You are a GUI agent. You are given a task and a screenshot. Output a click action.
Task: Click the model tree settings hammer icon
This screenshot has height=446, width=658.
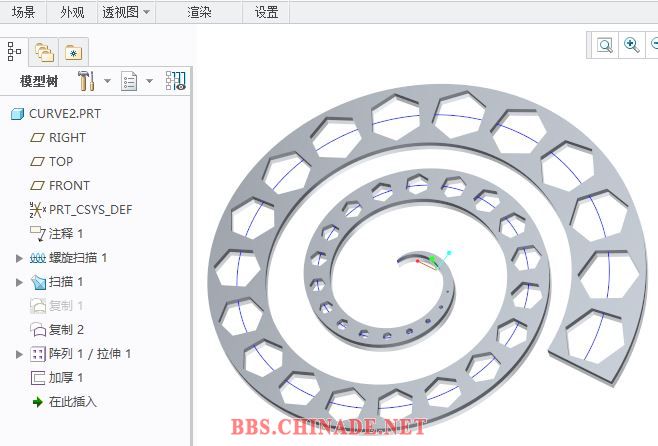pos(86,81)
